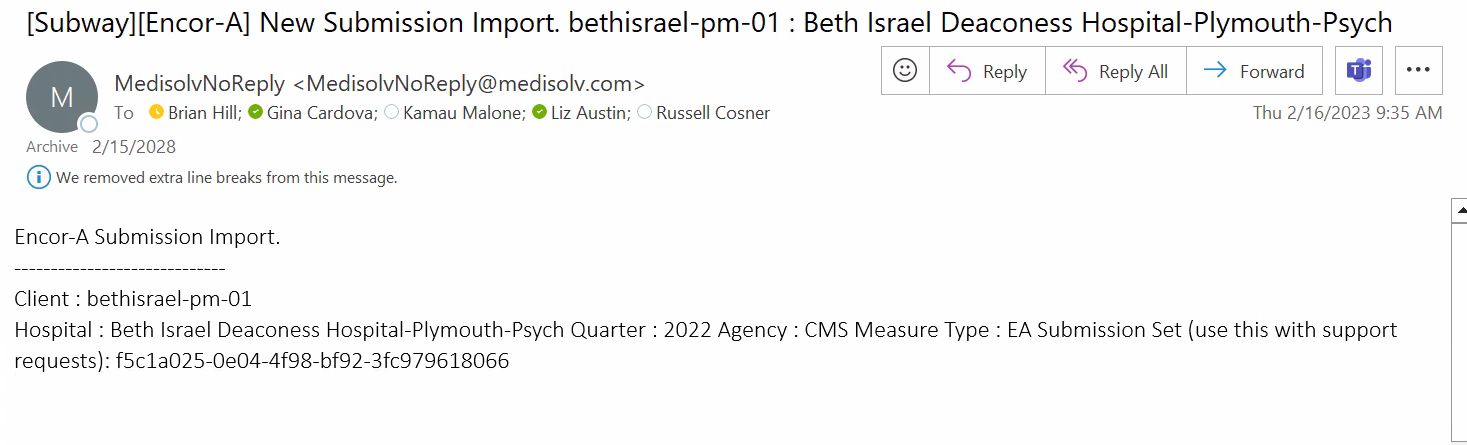
Task: Click the smiley reaction icon
Action: (905, 71)
